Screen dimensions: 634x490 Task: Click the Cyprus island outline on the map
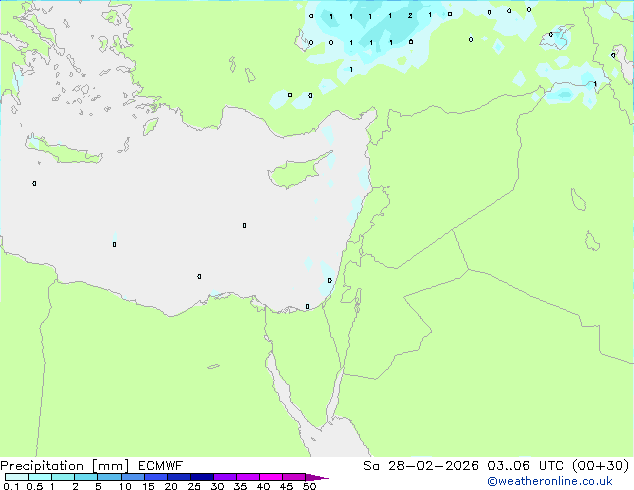(x=300, y=171)
